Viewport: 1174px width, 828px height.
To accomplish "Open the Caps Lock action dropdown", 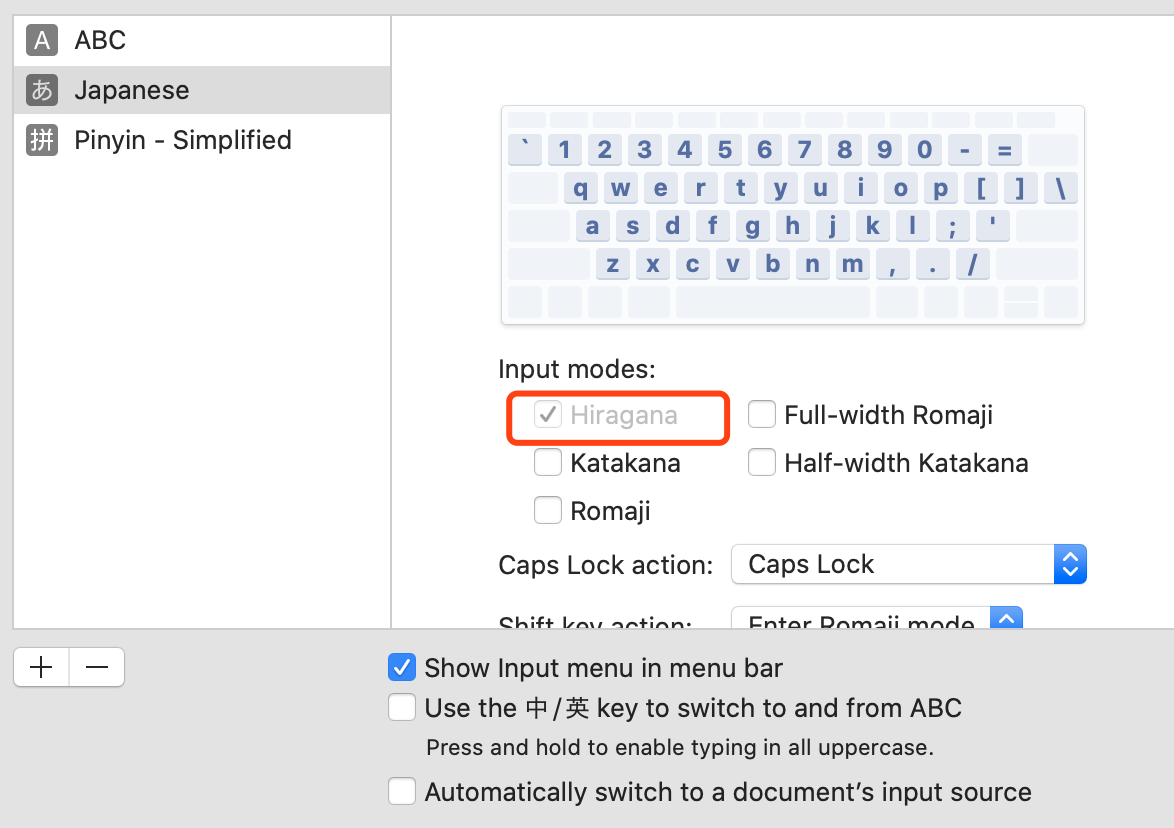I will point(908,565).
